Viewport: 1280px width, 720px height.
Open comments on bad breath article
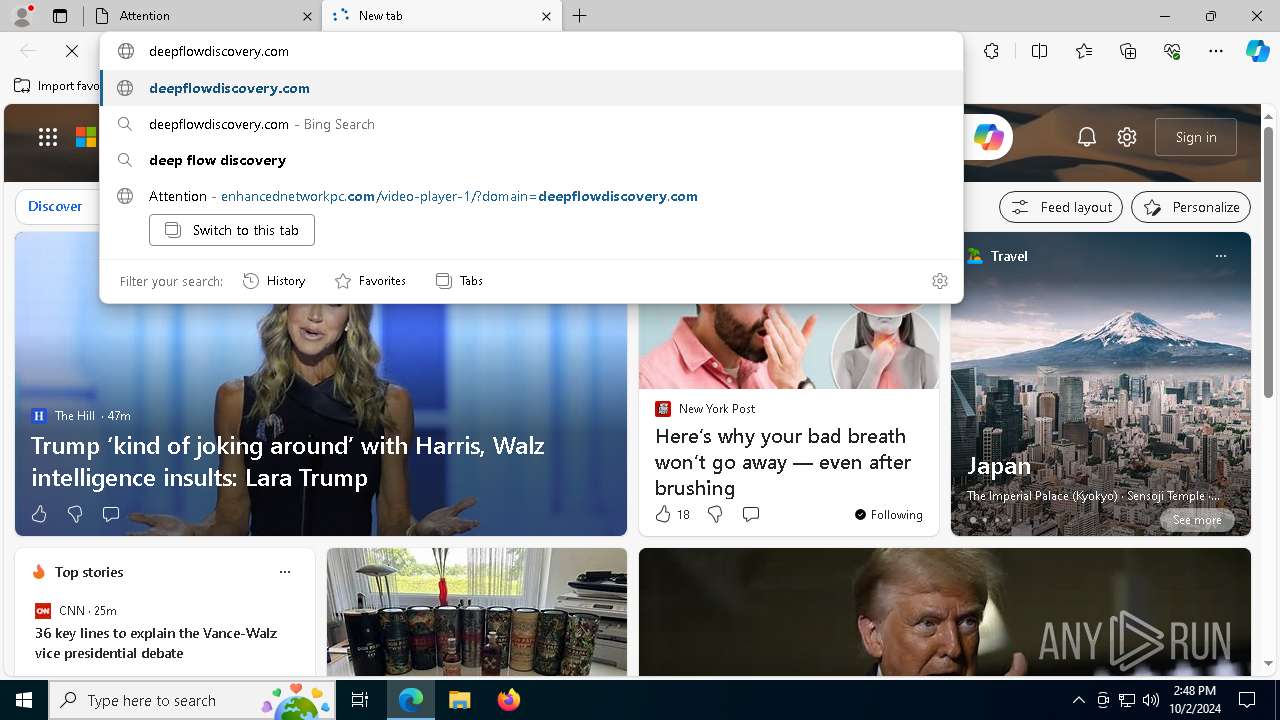tap(751, 514)
